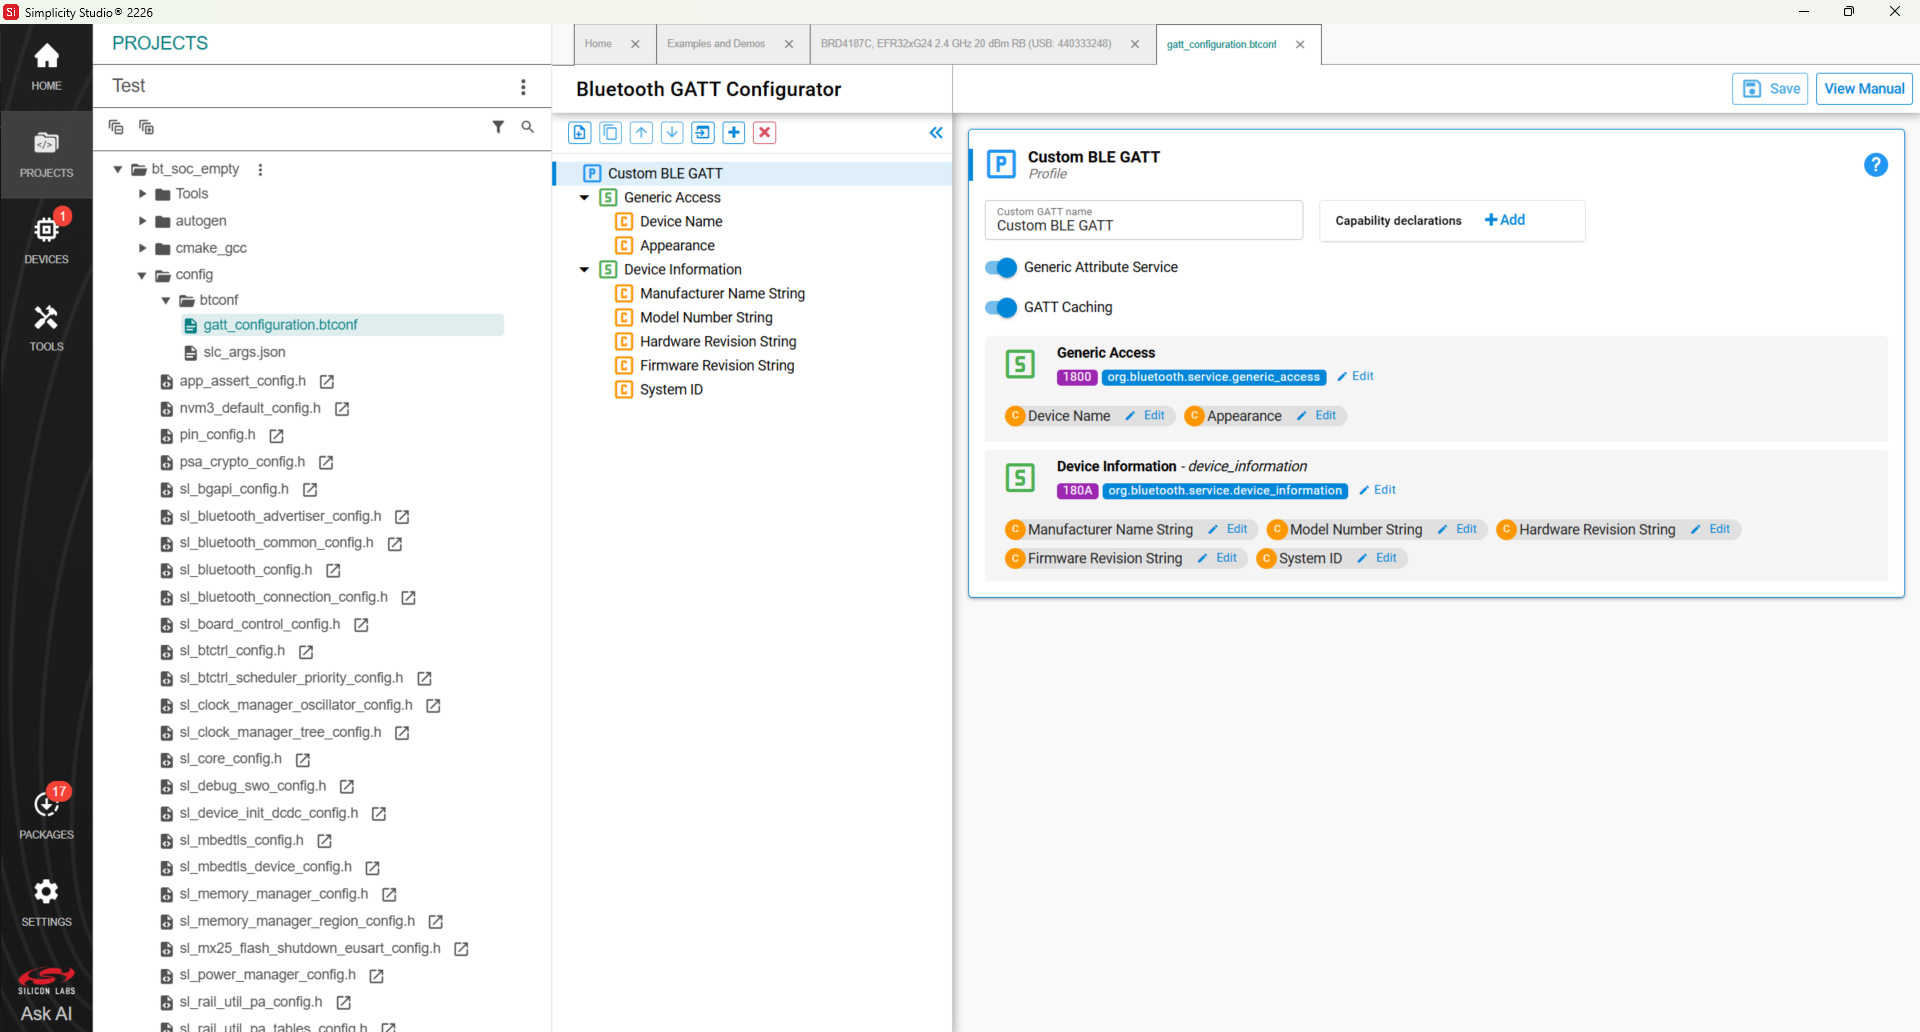Select Manufacturer Name String in GATT tree

coord(722,294)
